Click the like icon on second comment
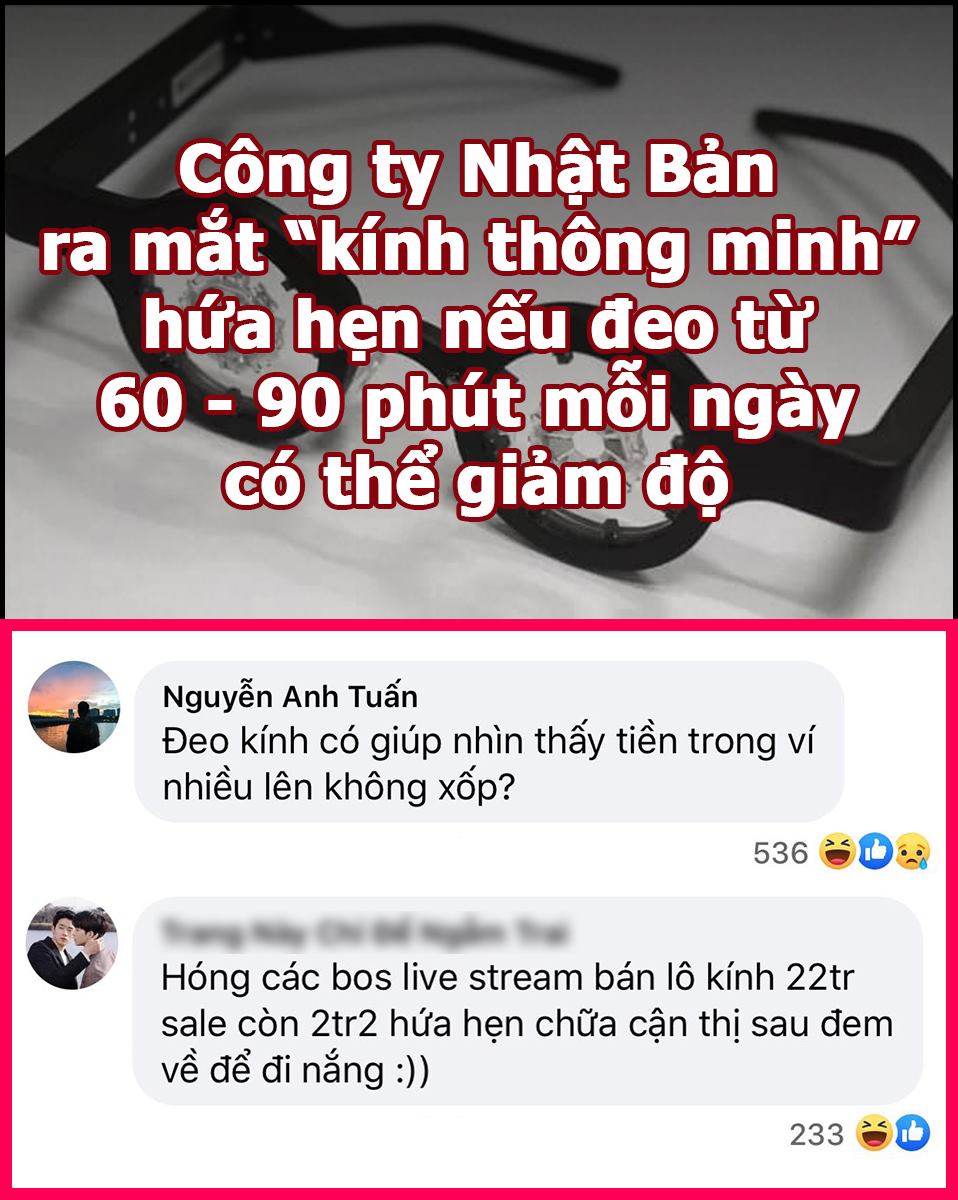Image resolution: width=958 pixels, height=1200 pixels. tap(913, 1134)
